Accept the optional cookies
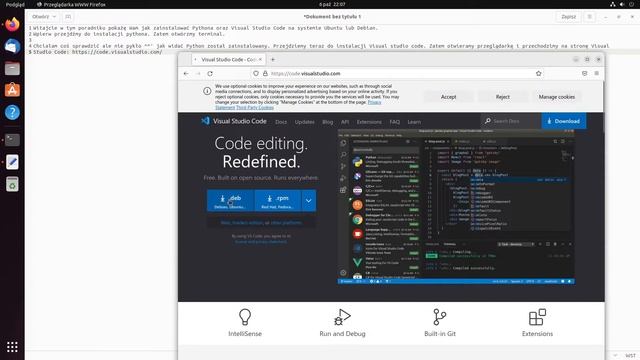Viewport: 640px width, 360px height. click(449, 97)
